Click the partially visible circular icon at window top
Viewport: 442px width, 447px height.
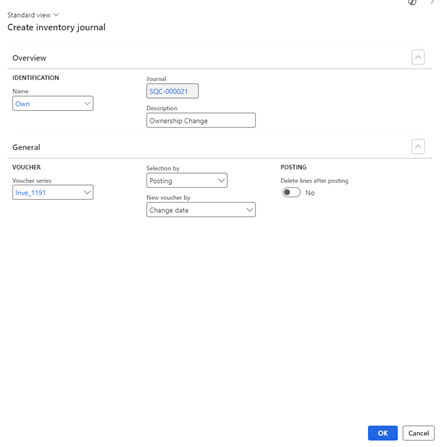coord(412,2)
